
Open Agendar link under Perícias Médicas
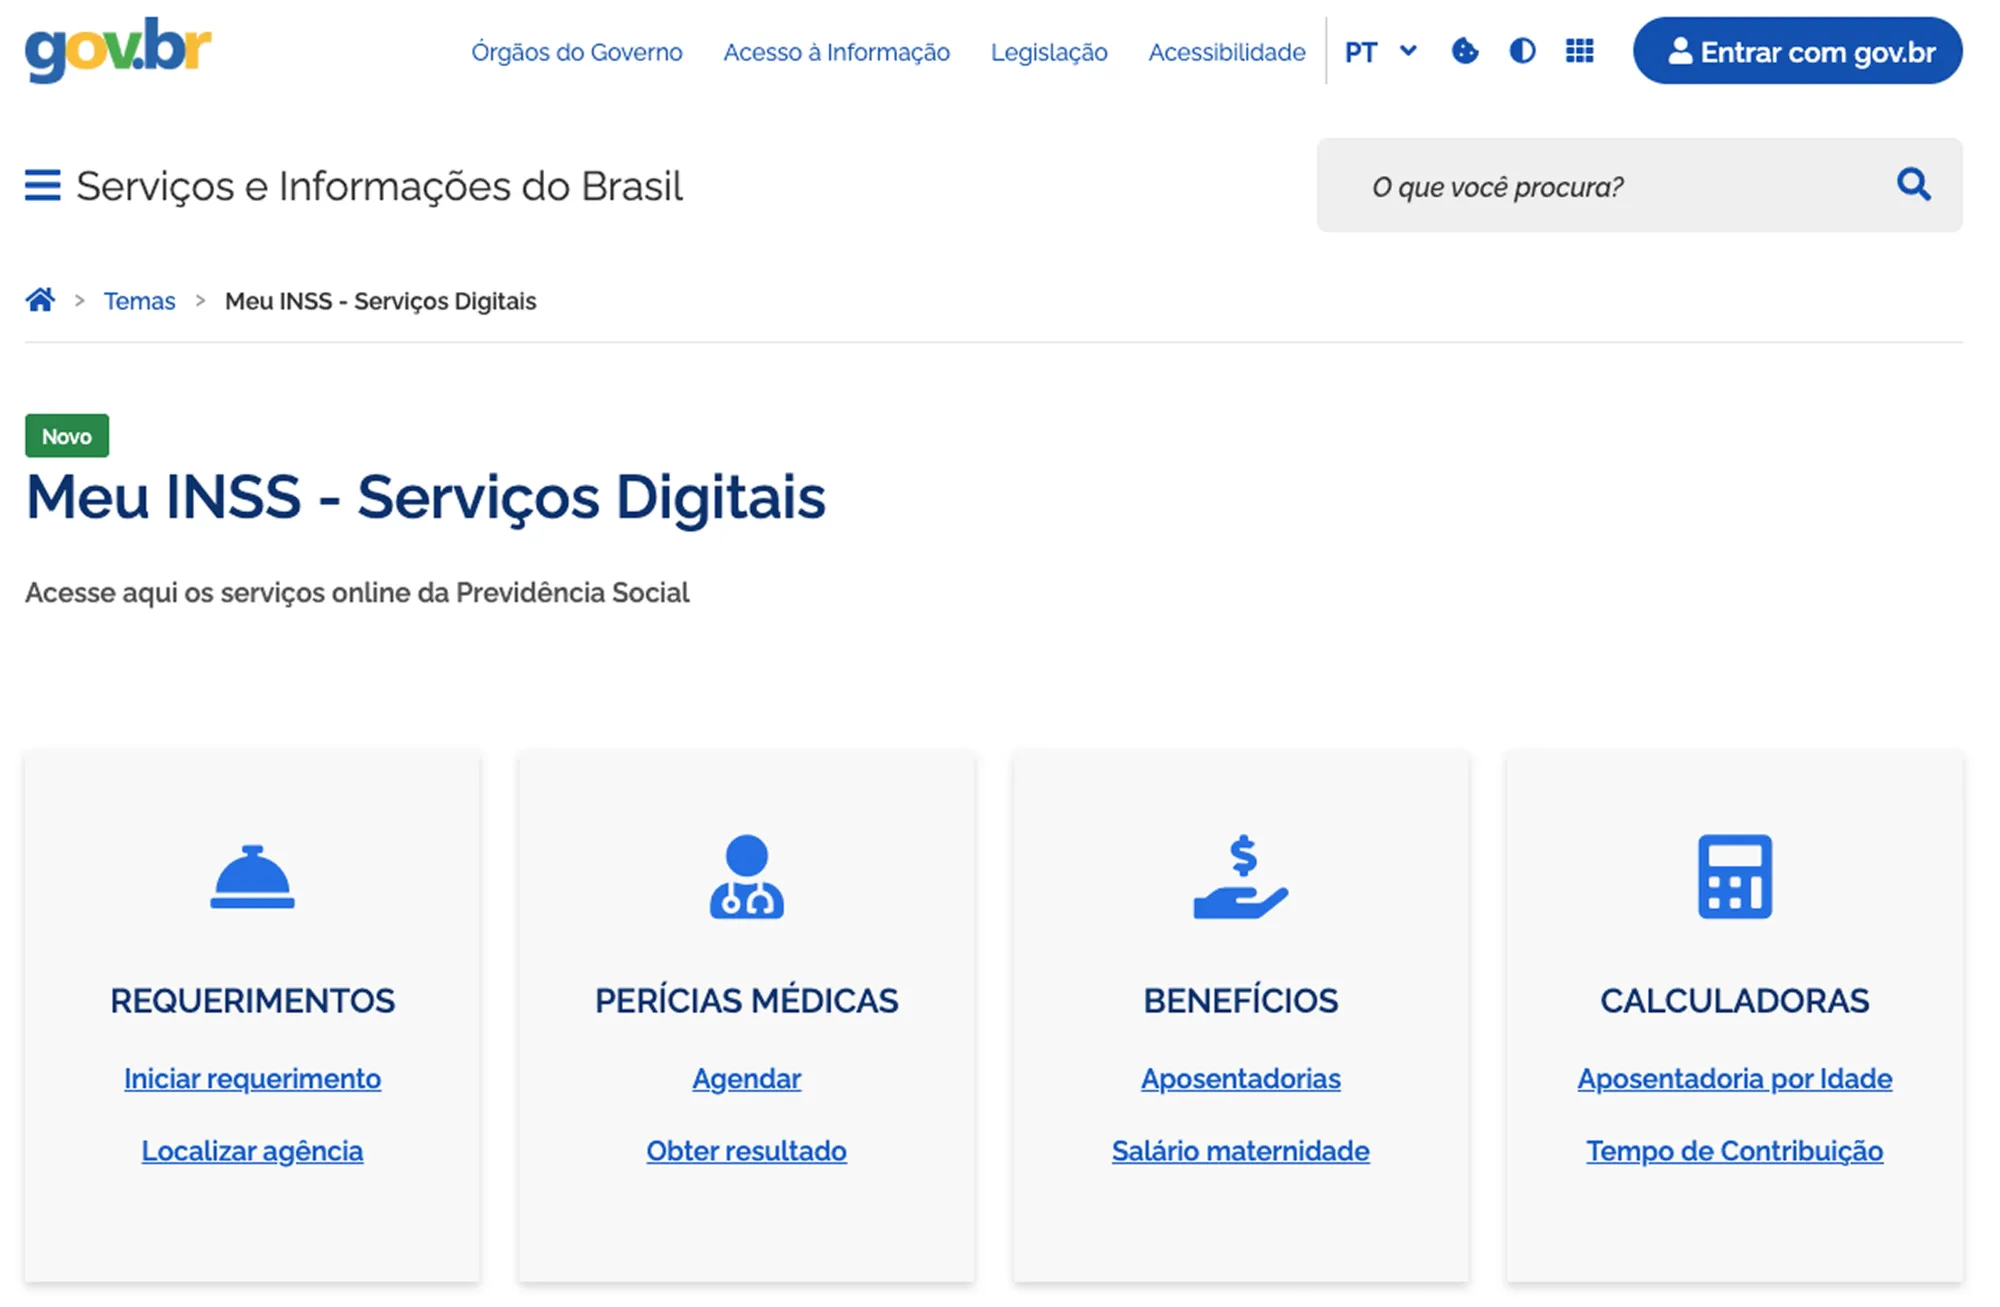tap(747, 1079)
